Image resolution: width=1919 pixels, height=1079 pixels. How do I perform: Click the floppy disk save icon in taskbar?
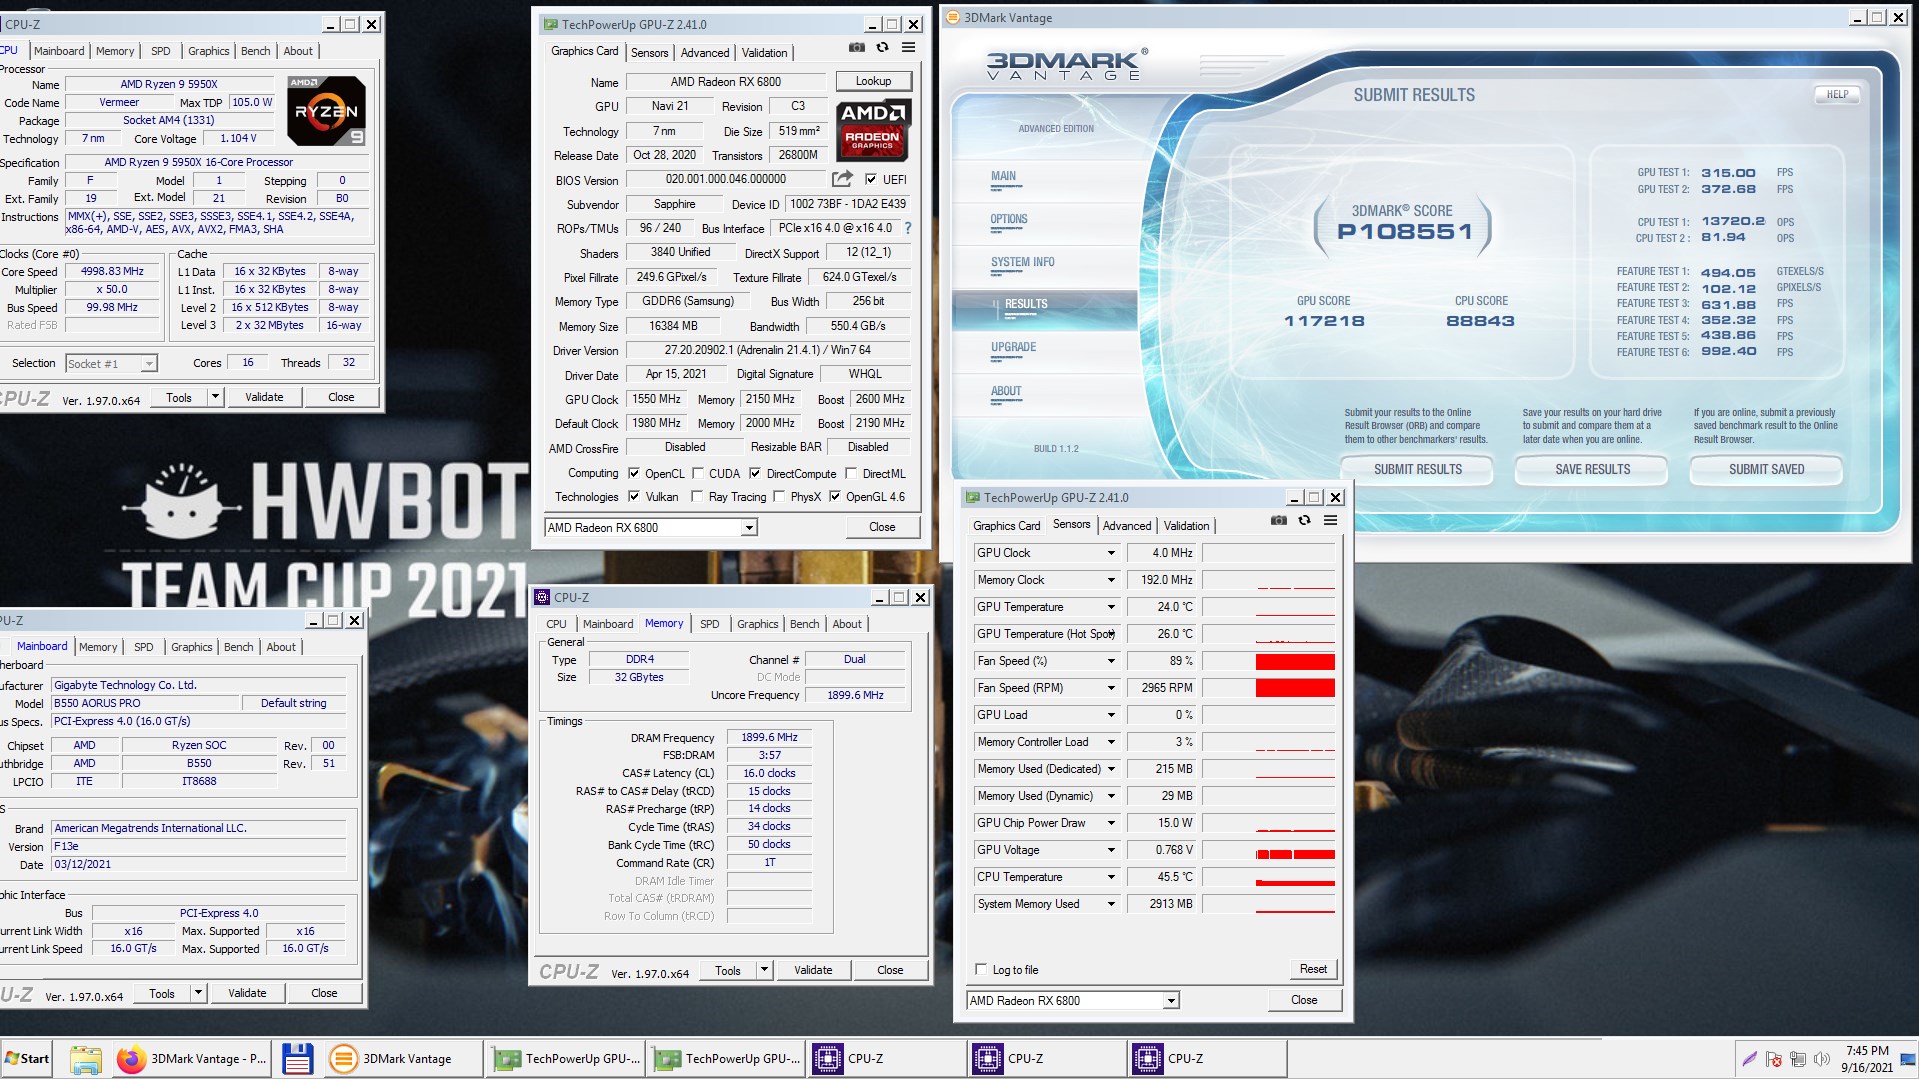coord(297,1058)
